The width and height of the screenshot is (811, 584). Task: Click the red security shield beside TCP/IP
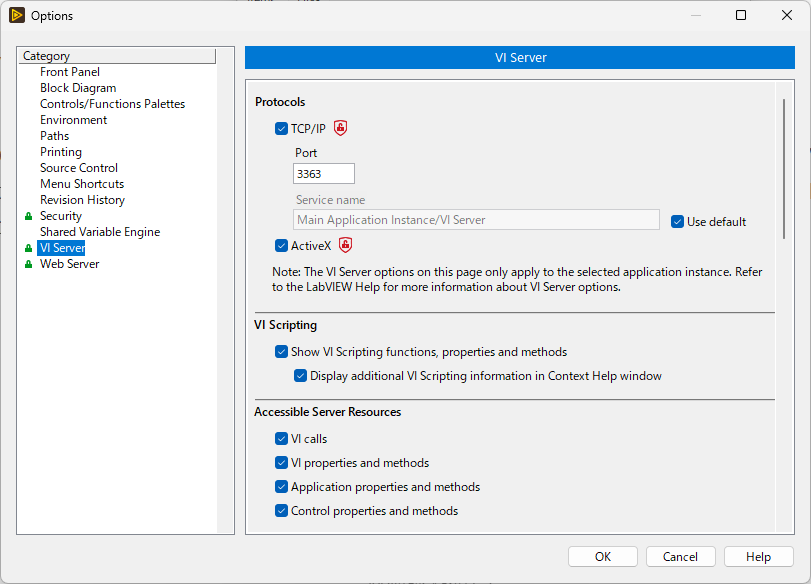[340, 128]
